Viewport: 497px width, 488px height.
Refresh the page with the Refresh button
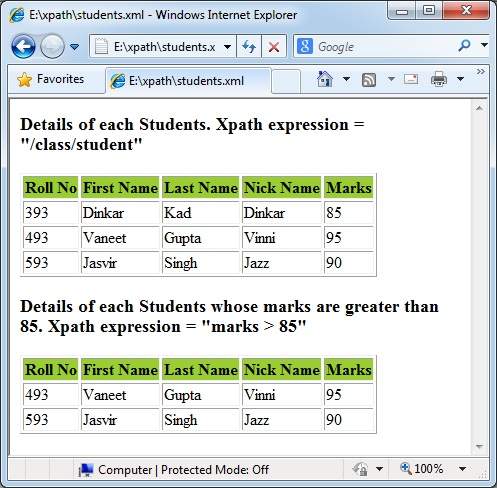(249, 47)
